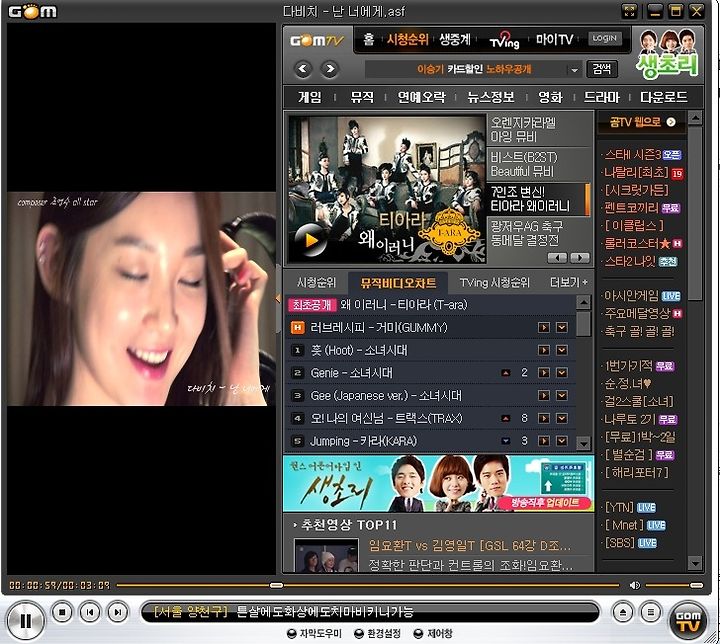Open 왜 이러니 - 티아라(T-ara) chart entry
Screen dimensions: 720x644
click(404, 305)
